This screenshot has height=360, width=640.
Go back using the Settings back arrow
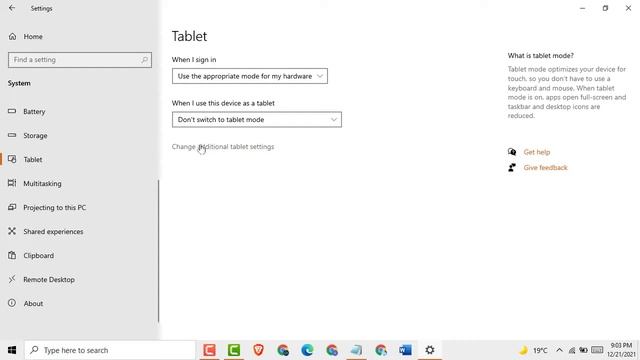coord(12,8)
